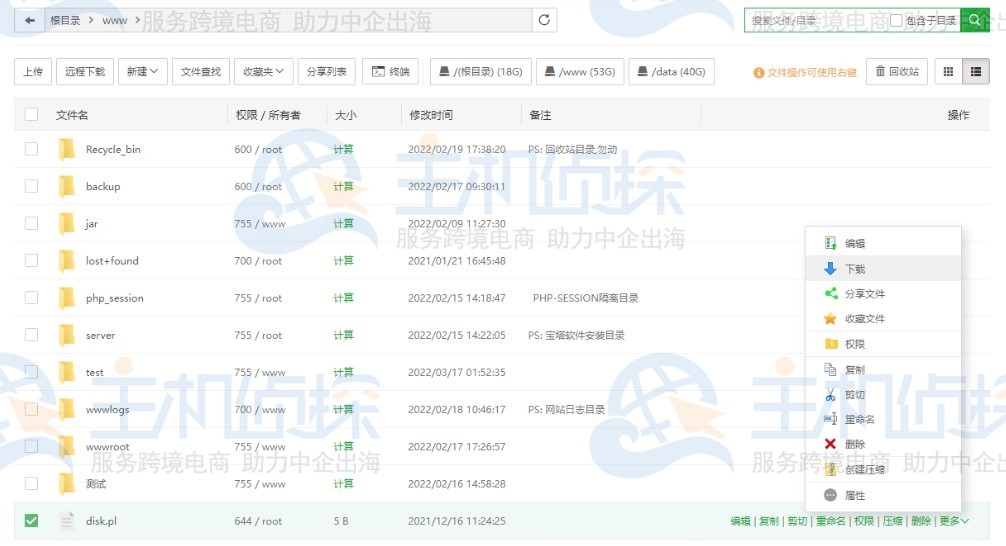Switch to list view icon
1006x546 pixels.
[976, 72]
